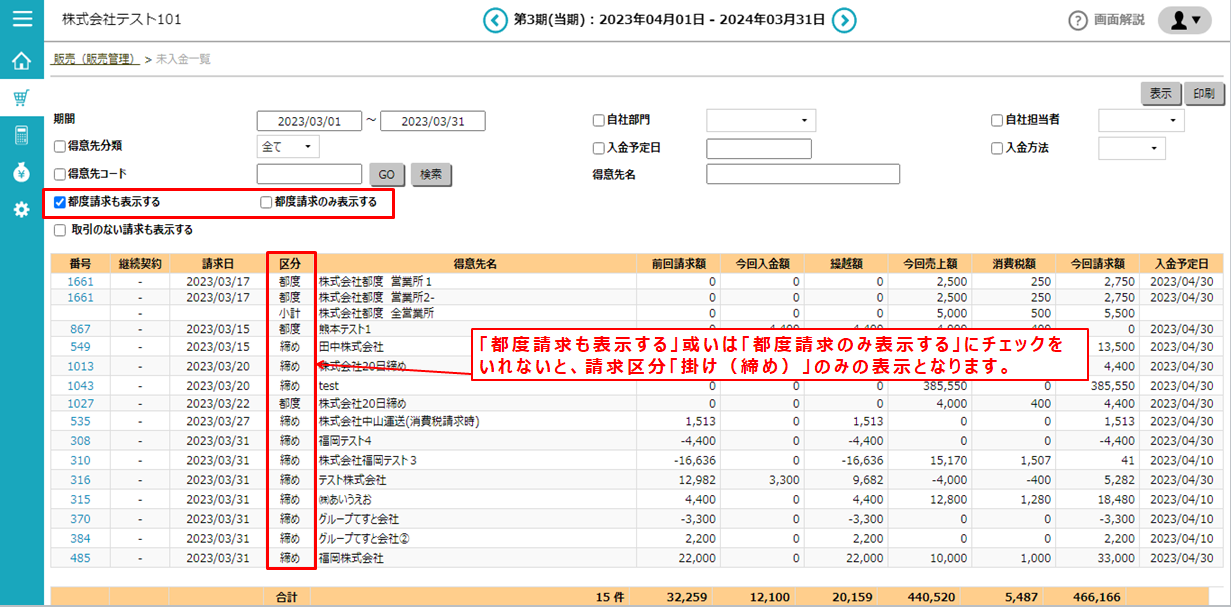Open the money bag icon
The width and height of the screenshot is (1231, 607).
click(x=21, y=172)
